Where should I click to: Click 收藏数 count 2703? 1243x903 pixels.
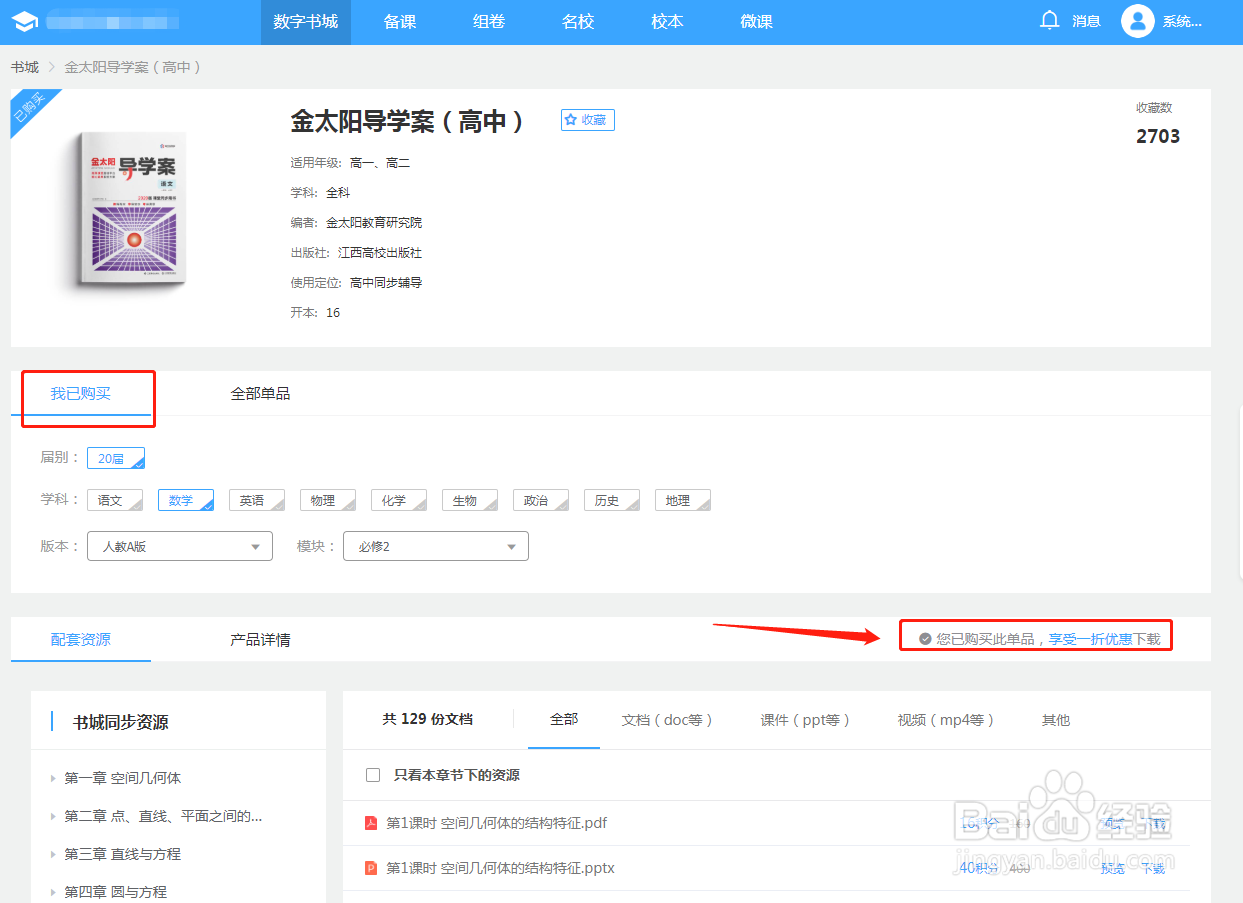tap(1158, 136)
